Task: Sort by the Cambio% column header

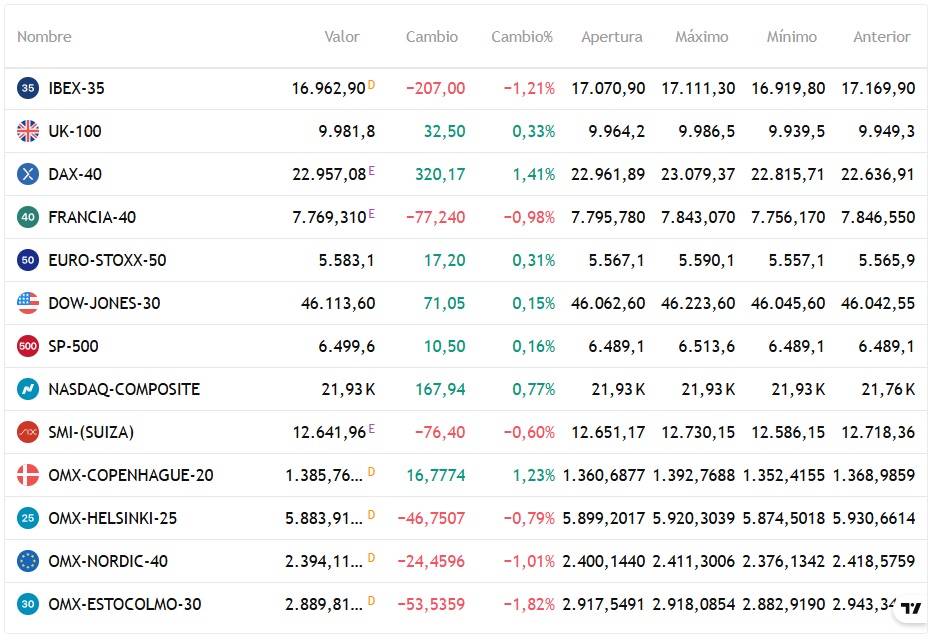Action: pyautogui.click(x=522, y=37)
